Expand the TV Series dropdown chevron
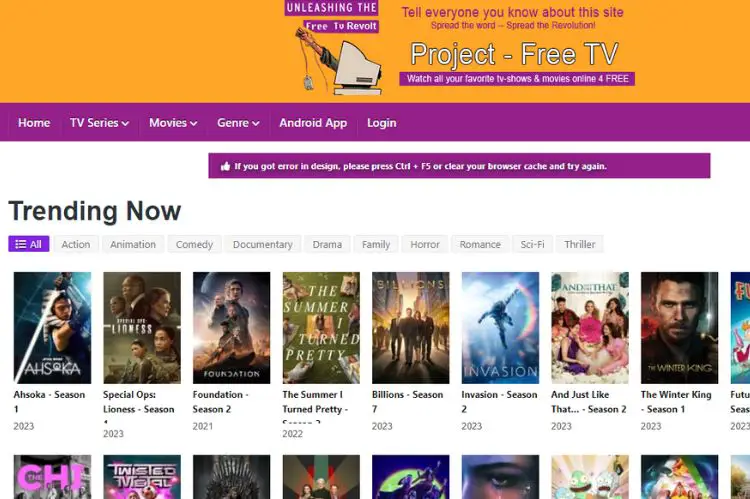The height and width of the screenshot is (499, 750). coord(125,123)
